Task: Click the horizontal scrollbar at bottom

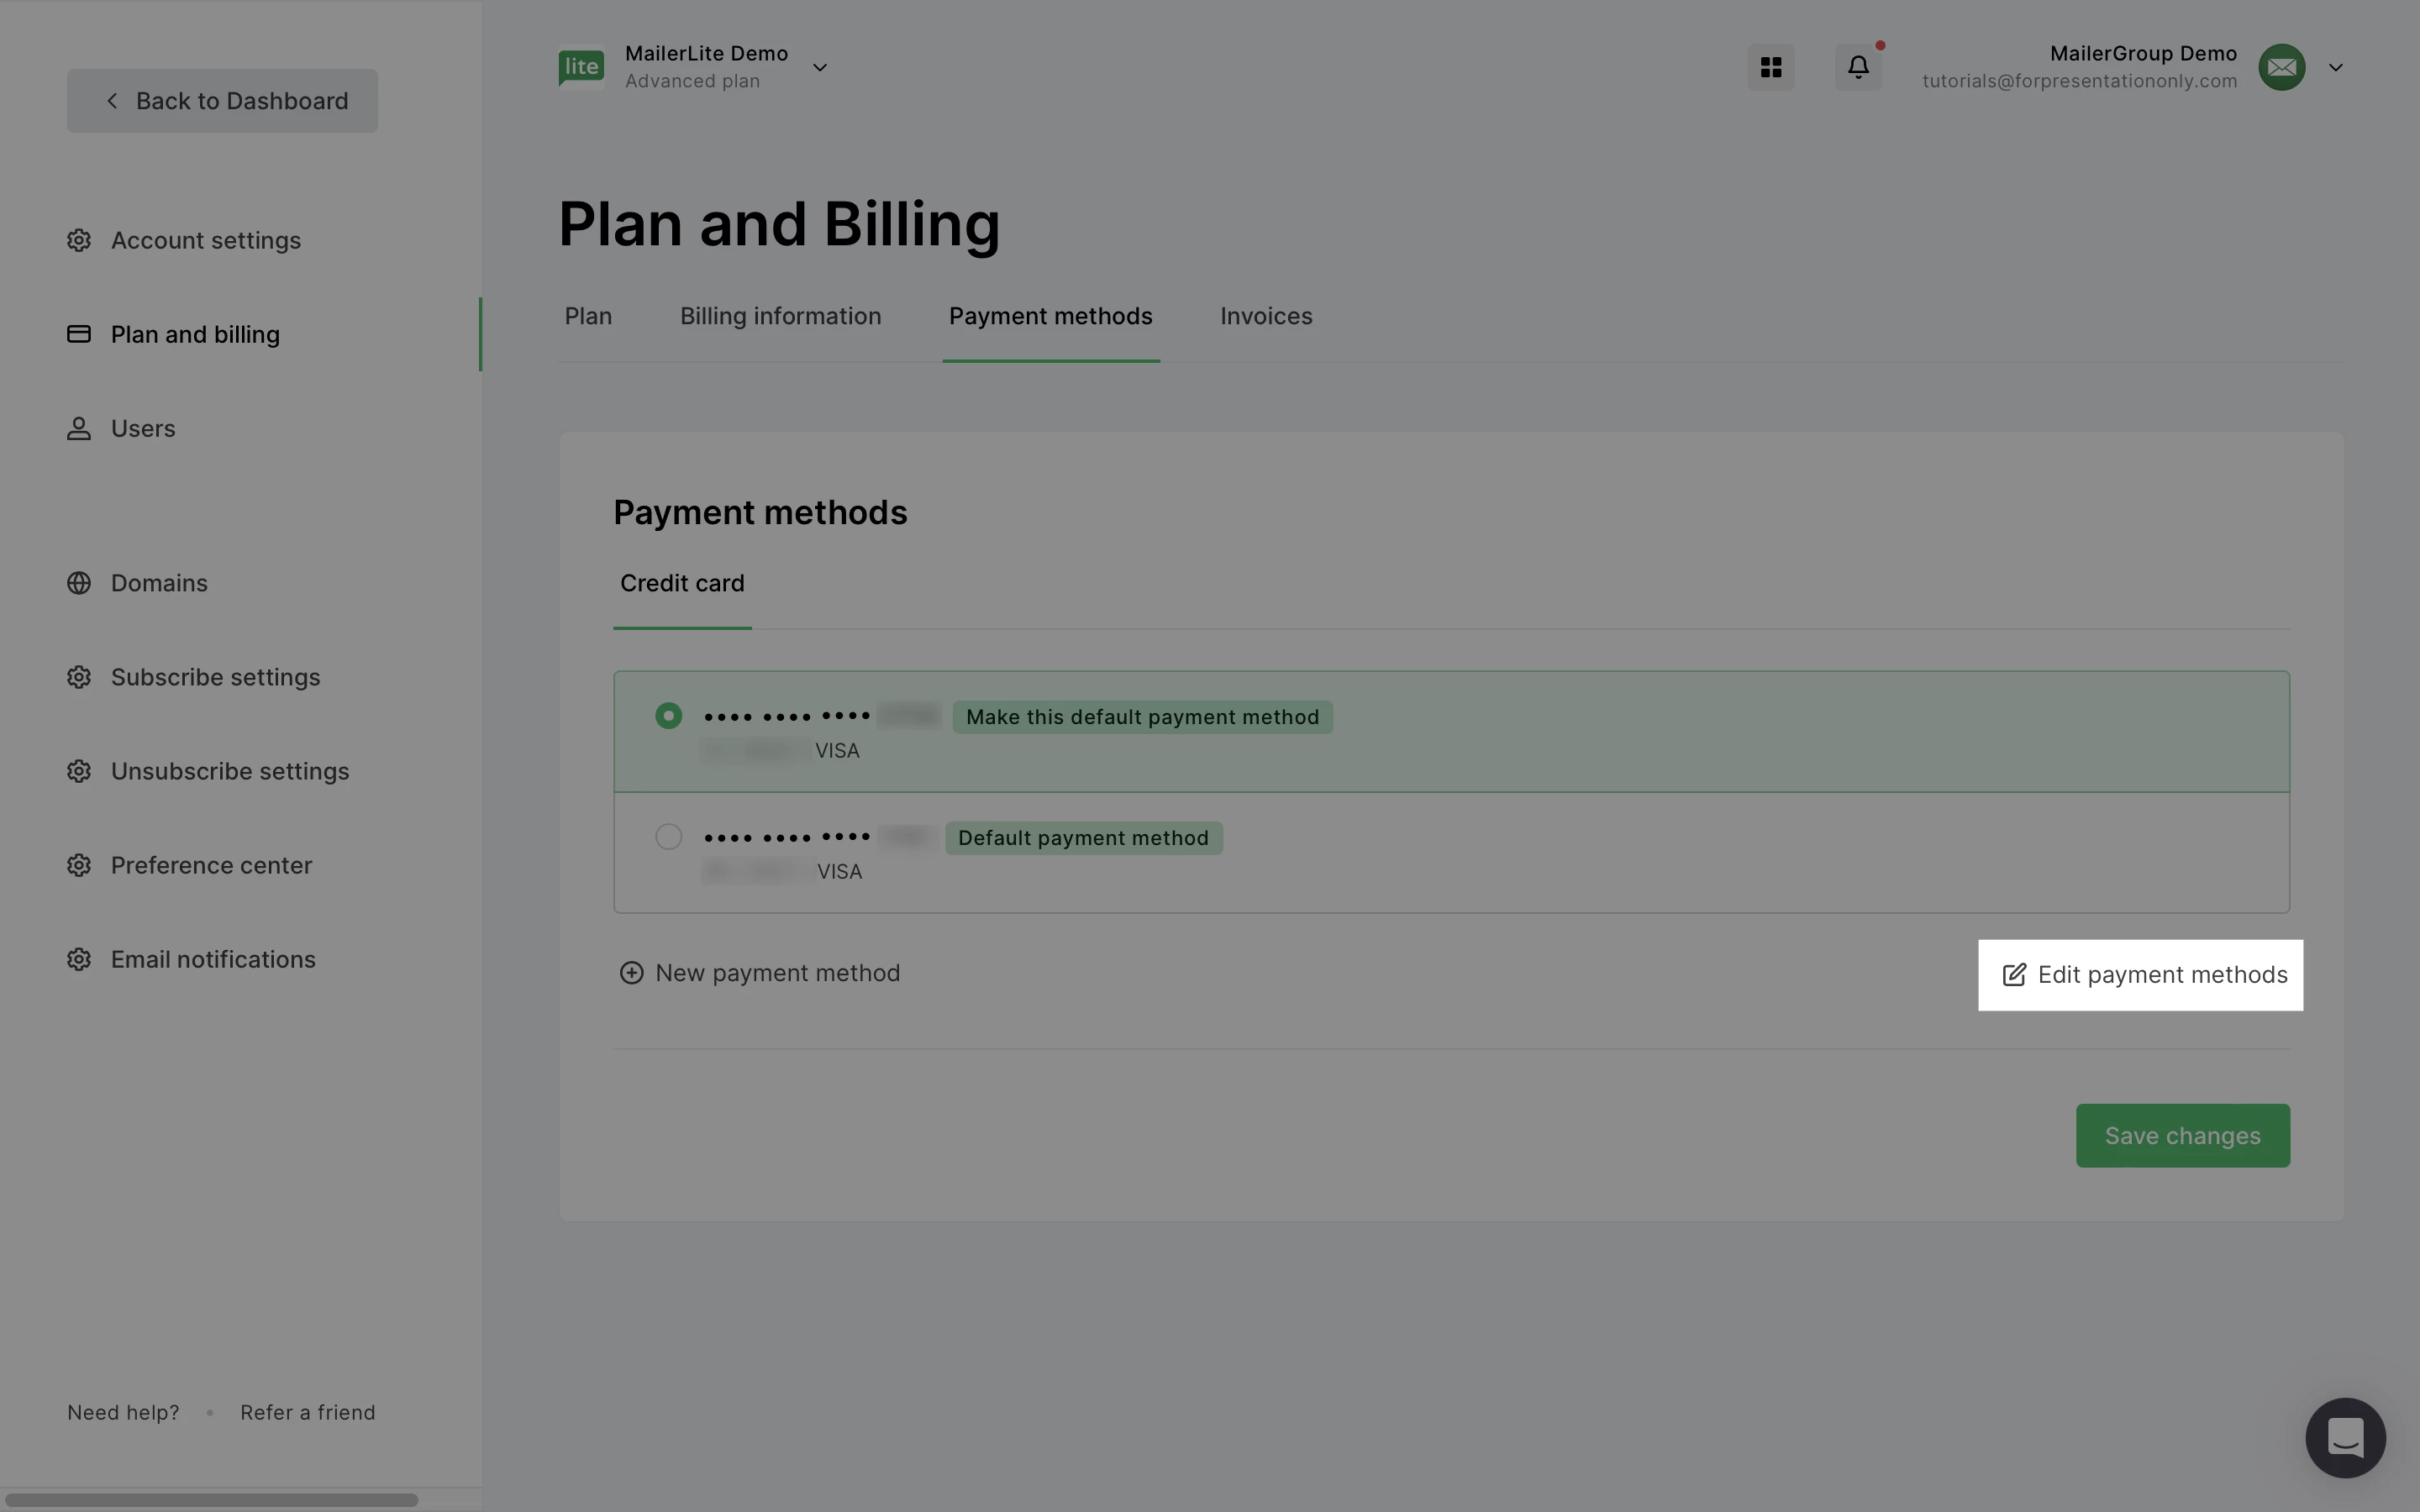Action: [x=210, y=1500]
